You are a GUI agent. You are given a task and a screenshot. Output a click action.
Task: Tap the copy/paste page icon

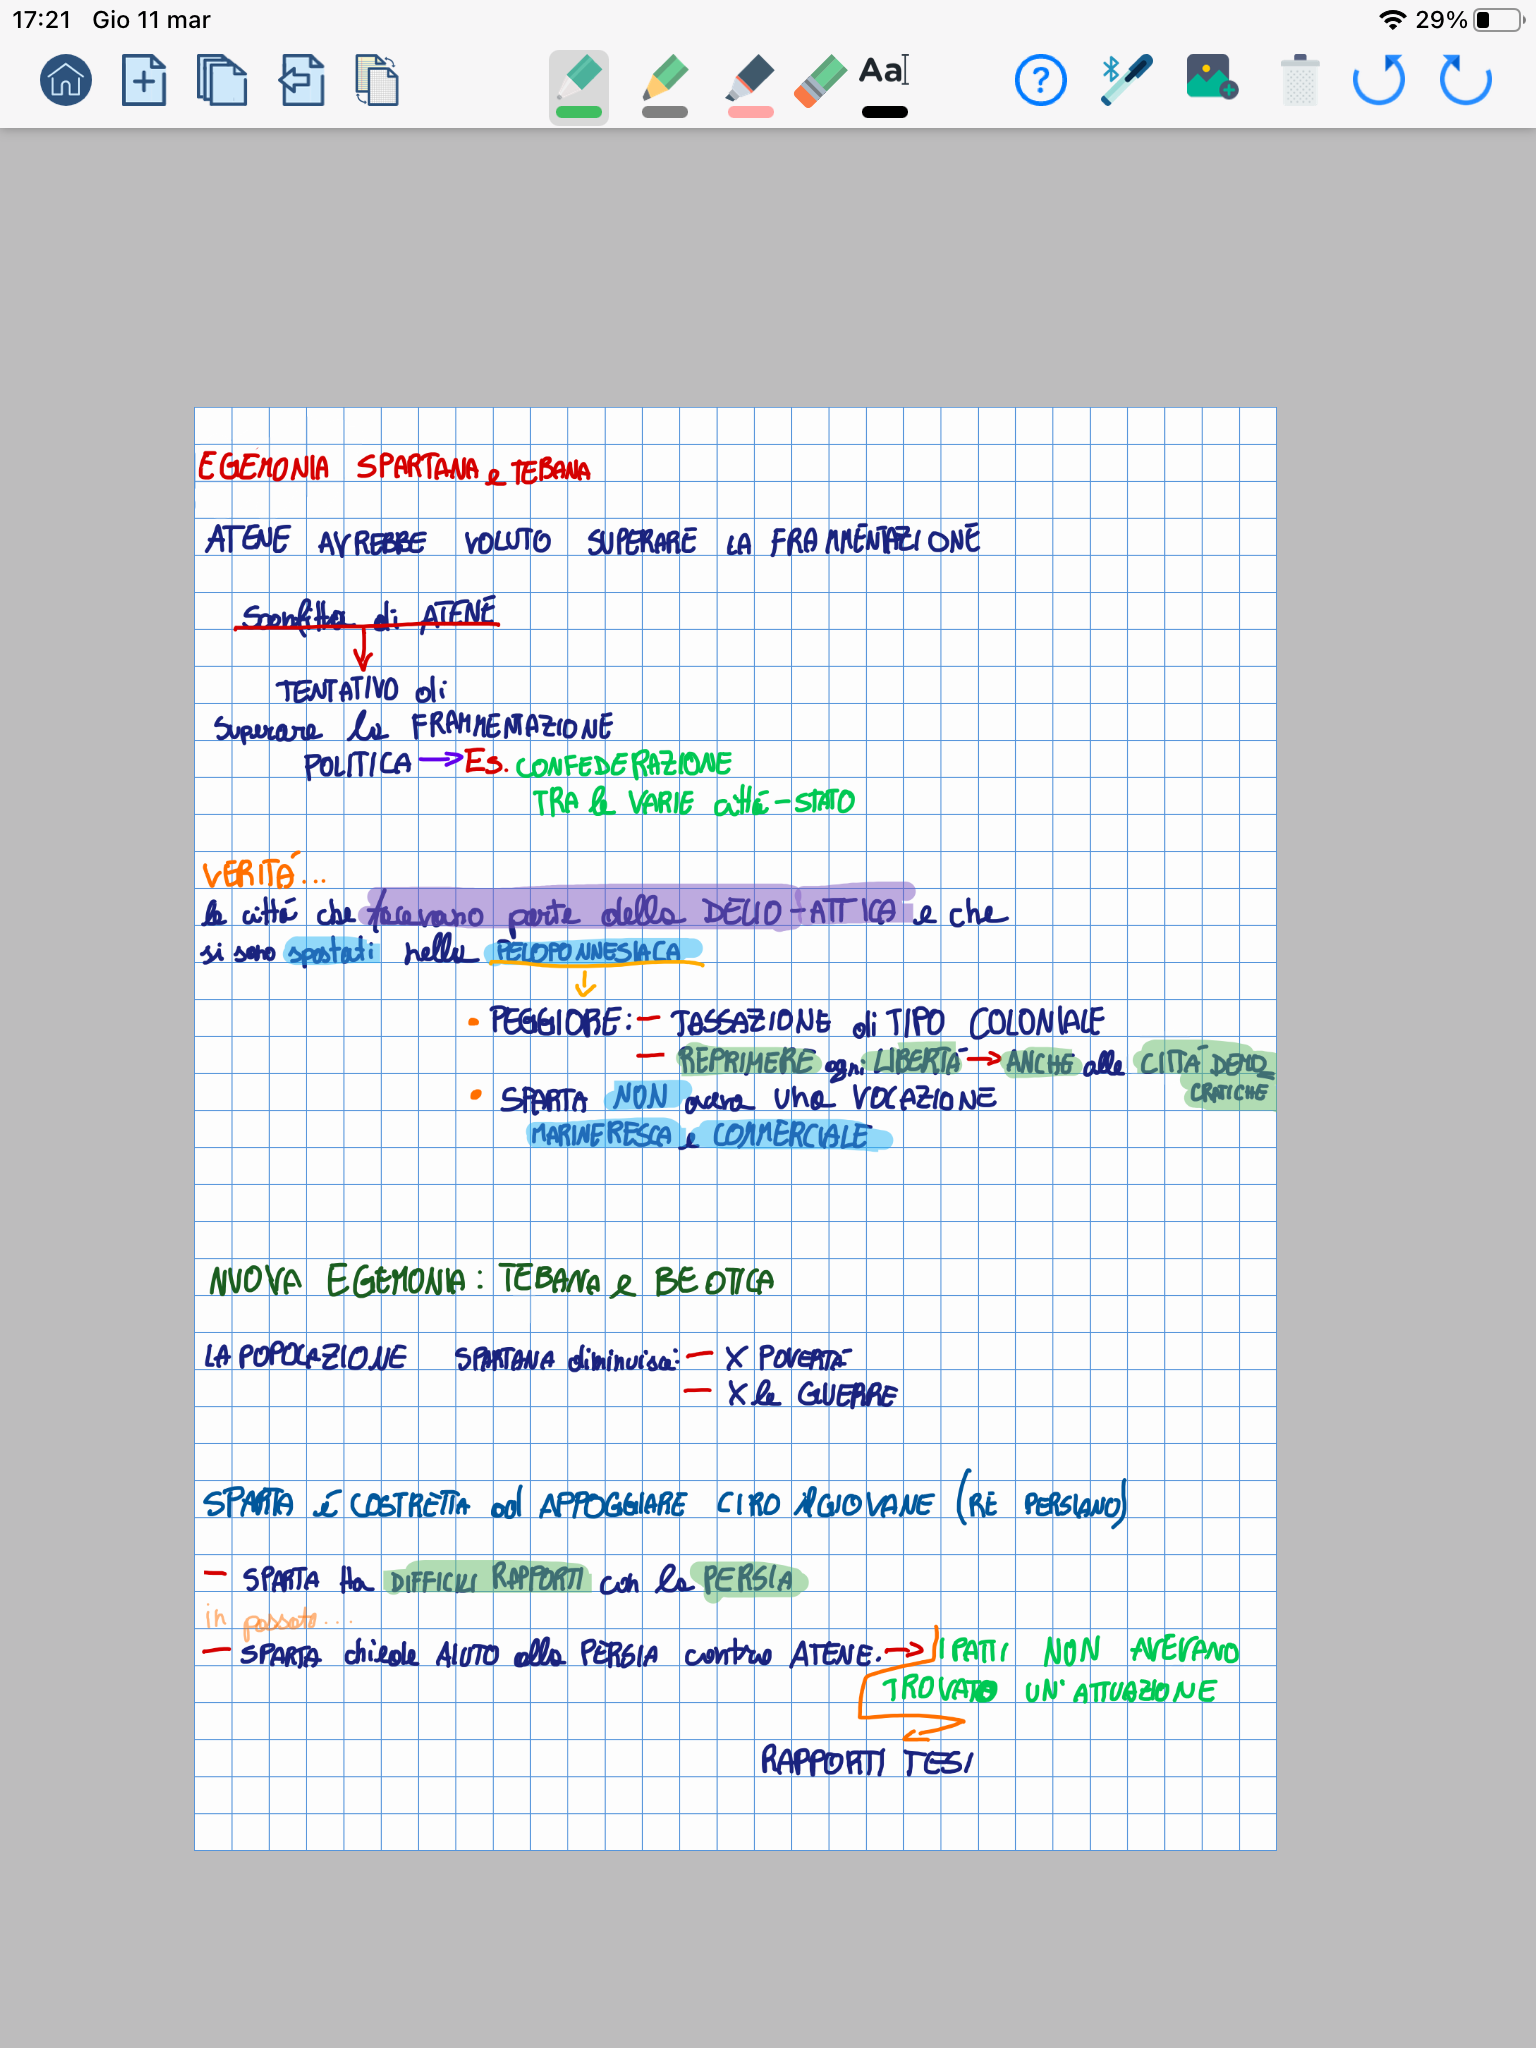coord(377,80)
